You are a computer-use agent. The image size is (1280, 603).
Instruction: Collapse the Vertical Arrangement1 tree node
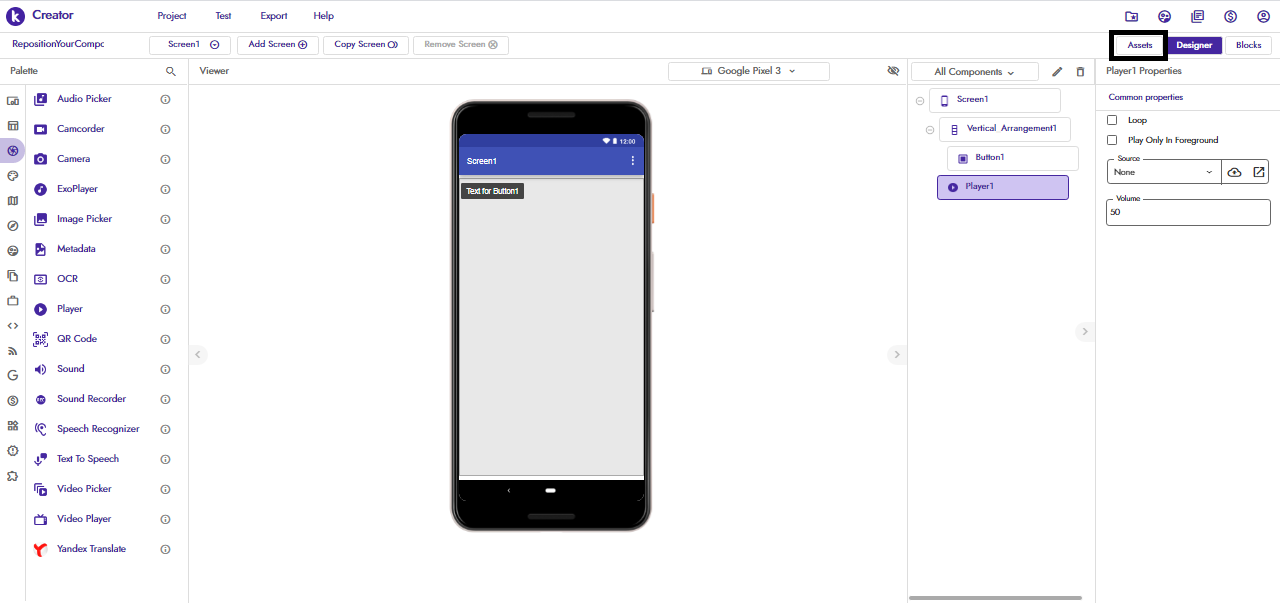930,130
